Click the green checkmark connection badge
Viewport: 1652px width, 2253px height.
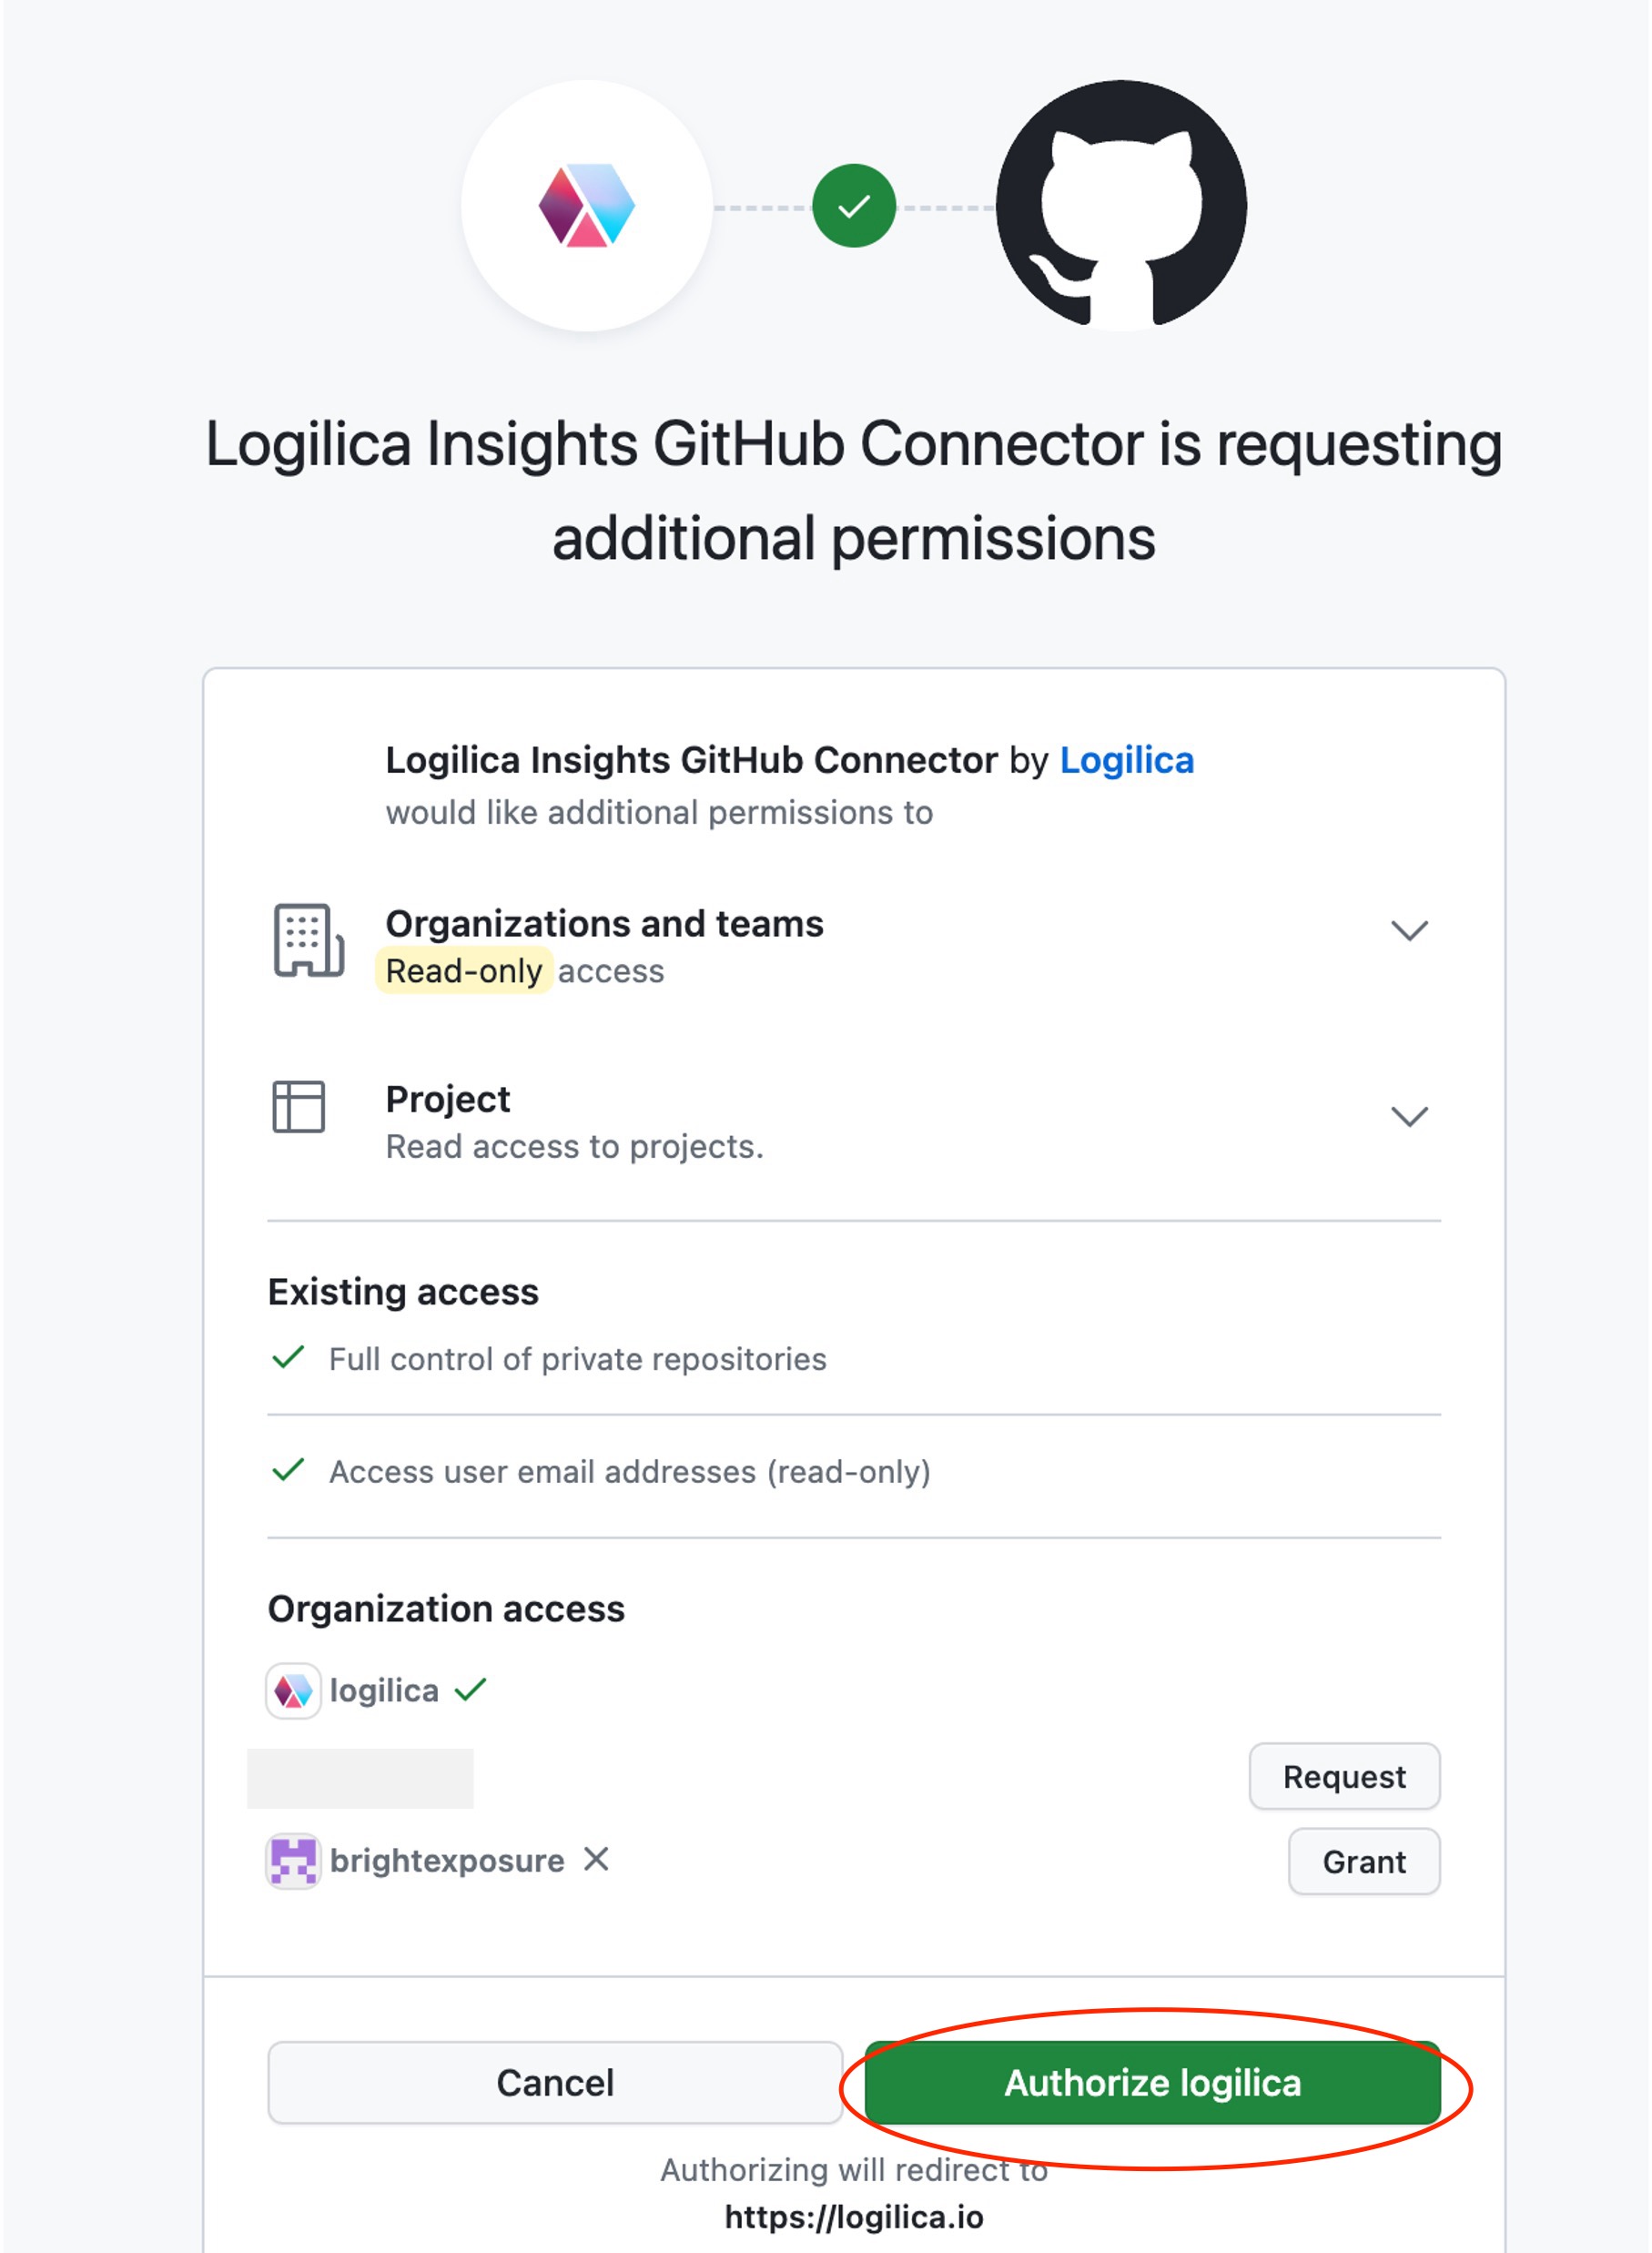click(853, 206)
